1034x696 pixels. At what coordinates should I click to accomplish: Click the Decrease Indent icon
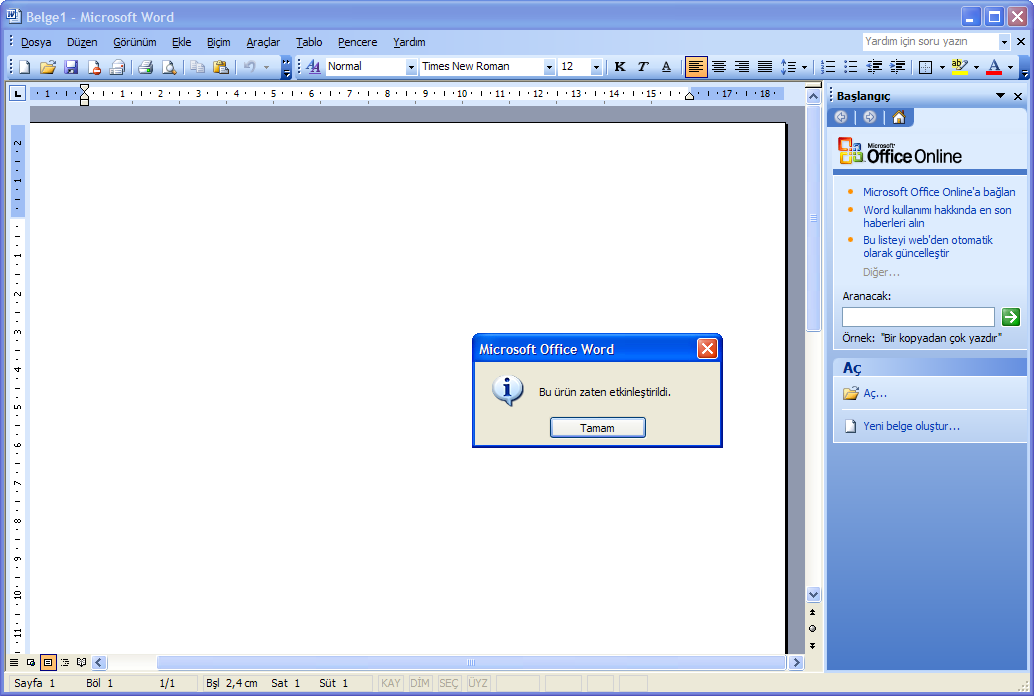pos(874,67)
